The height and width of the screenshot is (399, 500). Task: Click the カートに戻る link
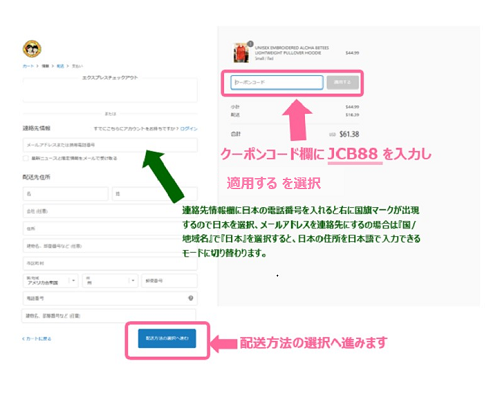tap(37, 339)
